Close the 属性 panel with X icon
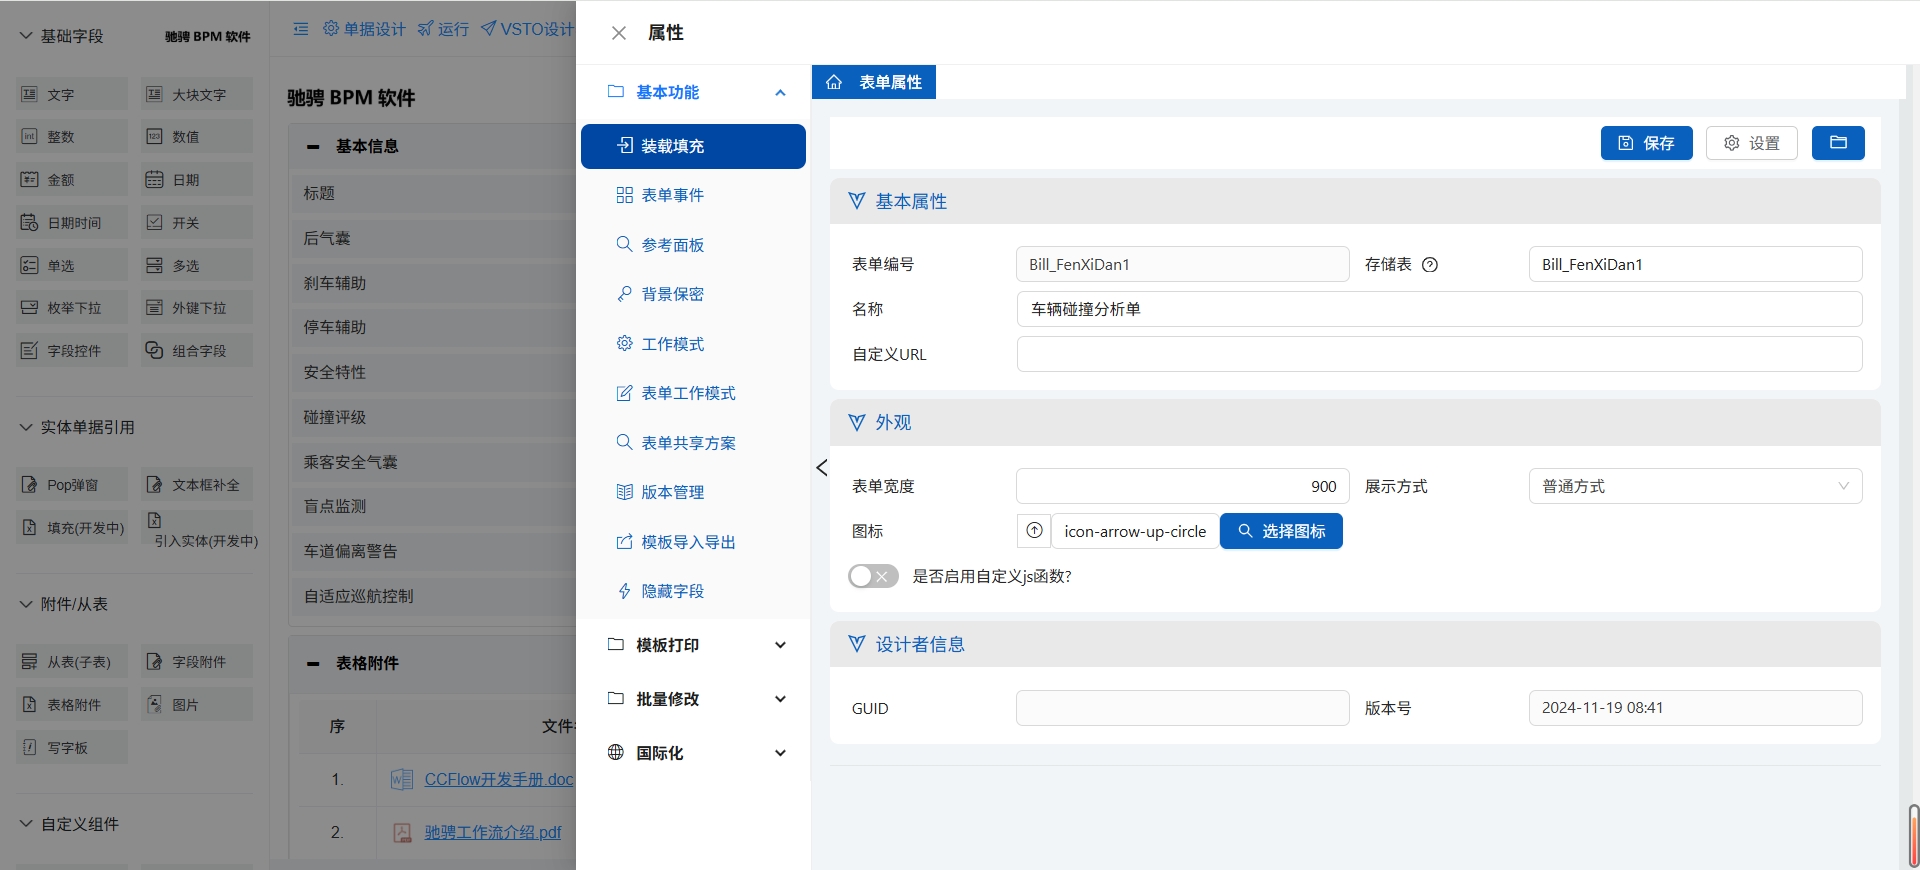The width and height of the screenshot is (1920, 870). click(619, 33)
